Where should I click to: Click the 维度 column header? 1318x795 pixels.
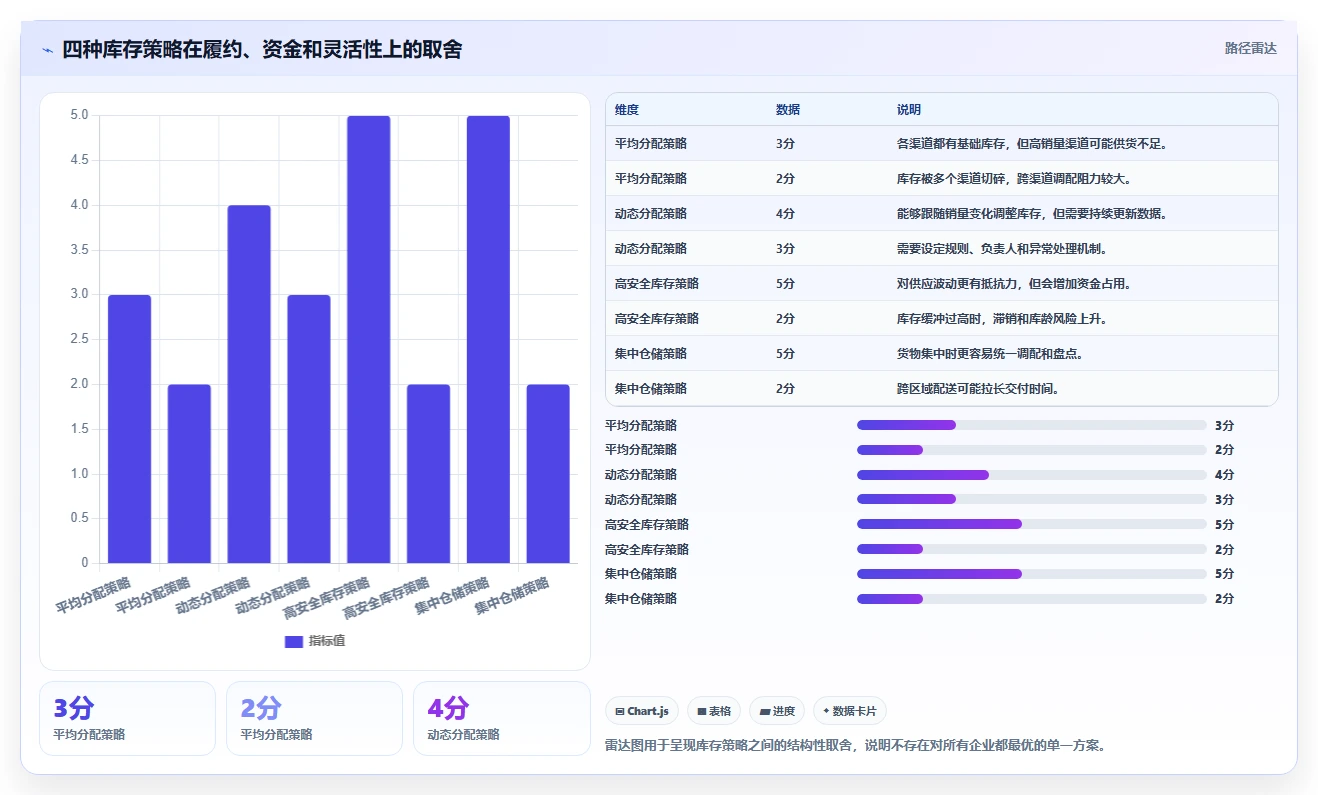click(x=627, y=109)
